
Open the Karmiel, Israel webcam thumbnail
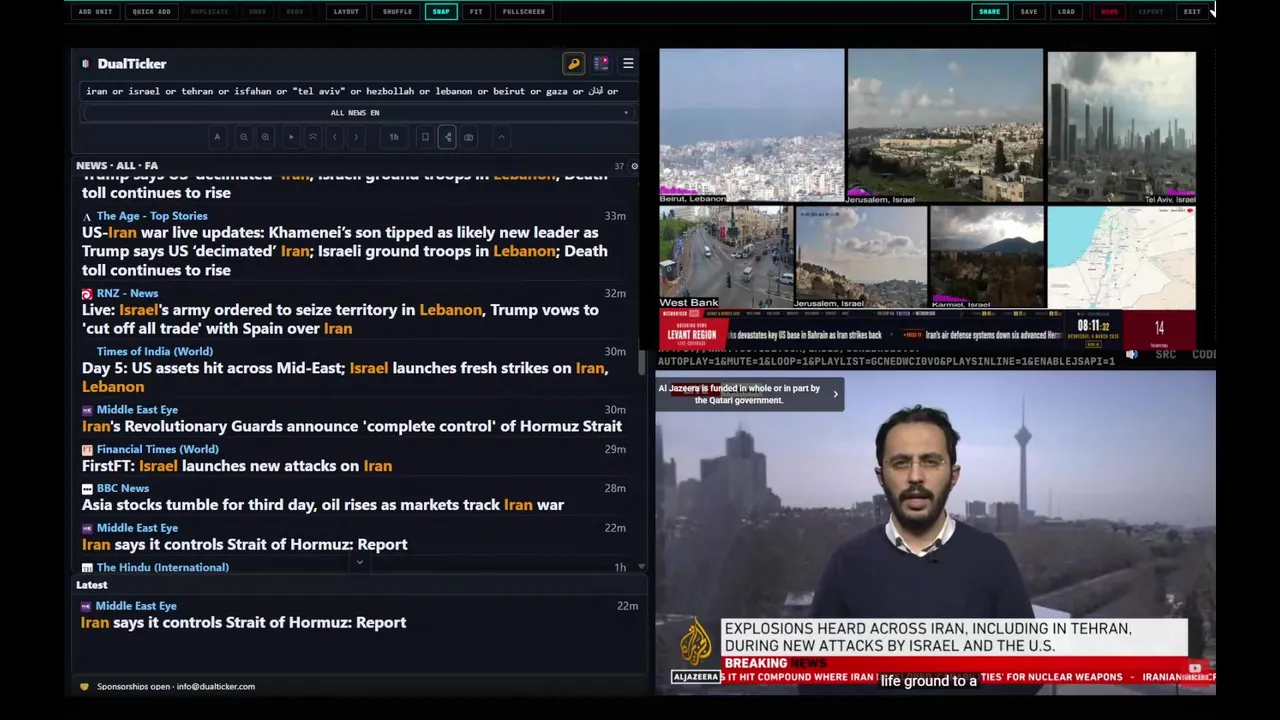coord(986,257)
